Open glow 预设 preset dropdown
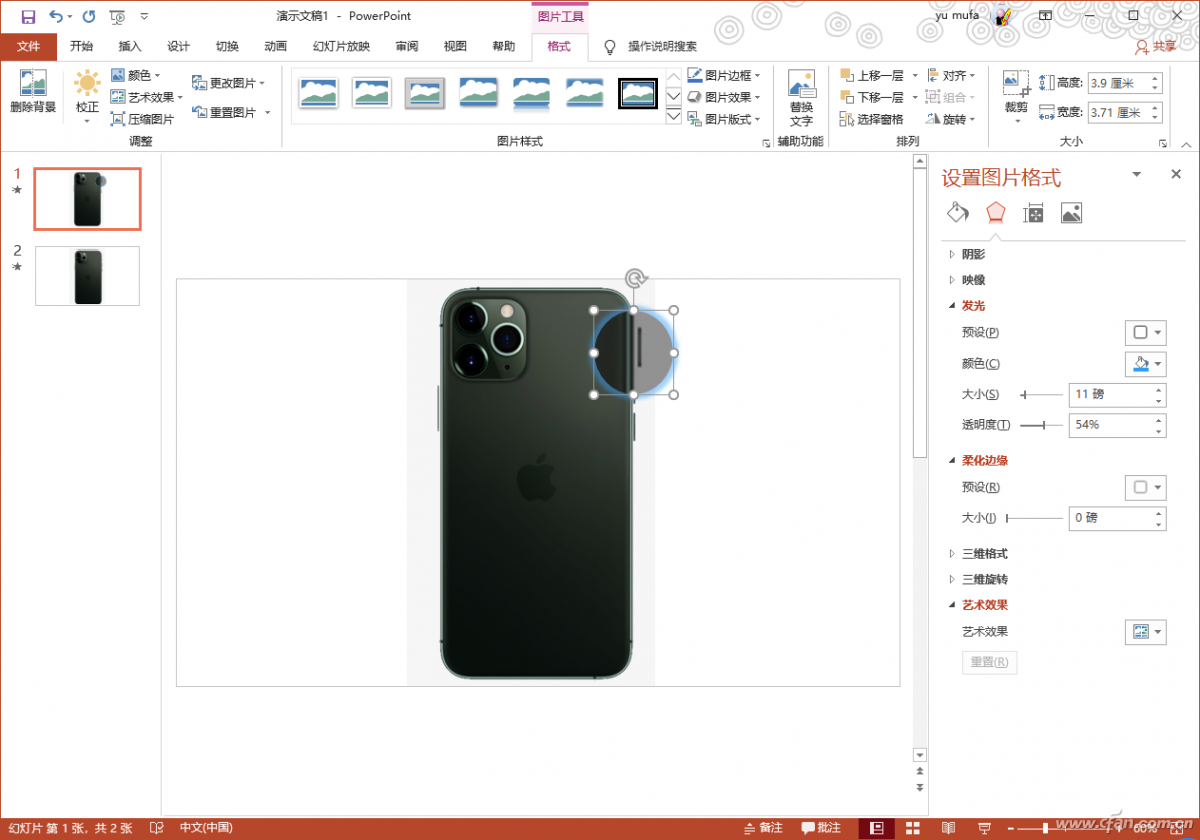This screenshot has height=840, width=1200. pos(1146,332)
